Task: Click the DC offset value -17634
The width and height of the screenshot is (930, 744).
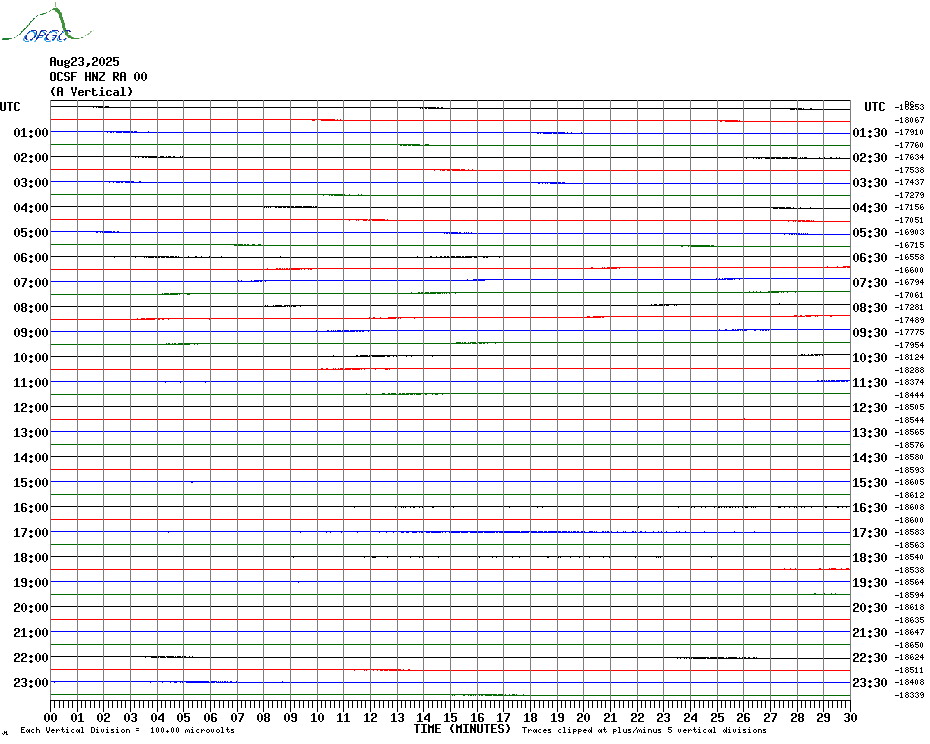Action: (909, 157)
